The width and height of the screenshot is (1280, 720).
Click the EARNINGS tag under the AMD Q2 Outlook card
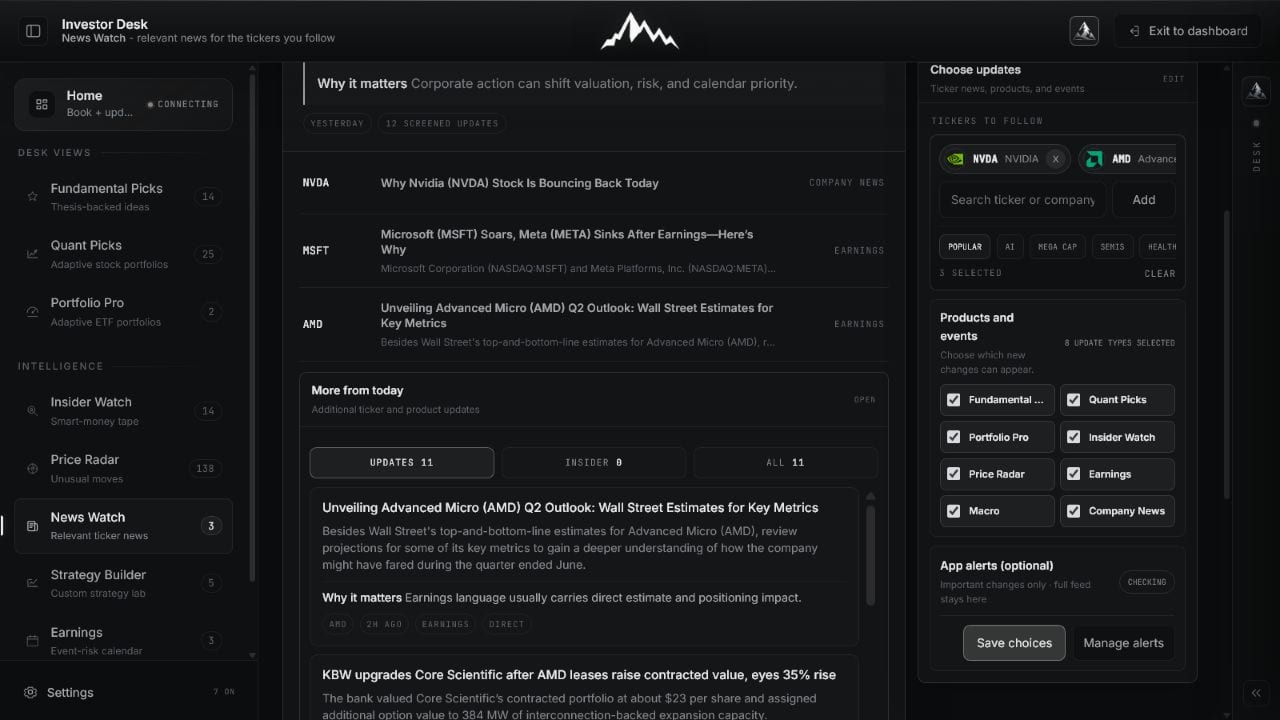coord(445,624)
